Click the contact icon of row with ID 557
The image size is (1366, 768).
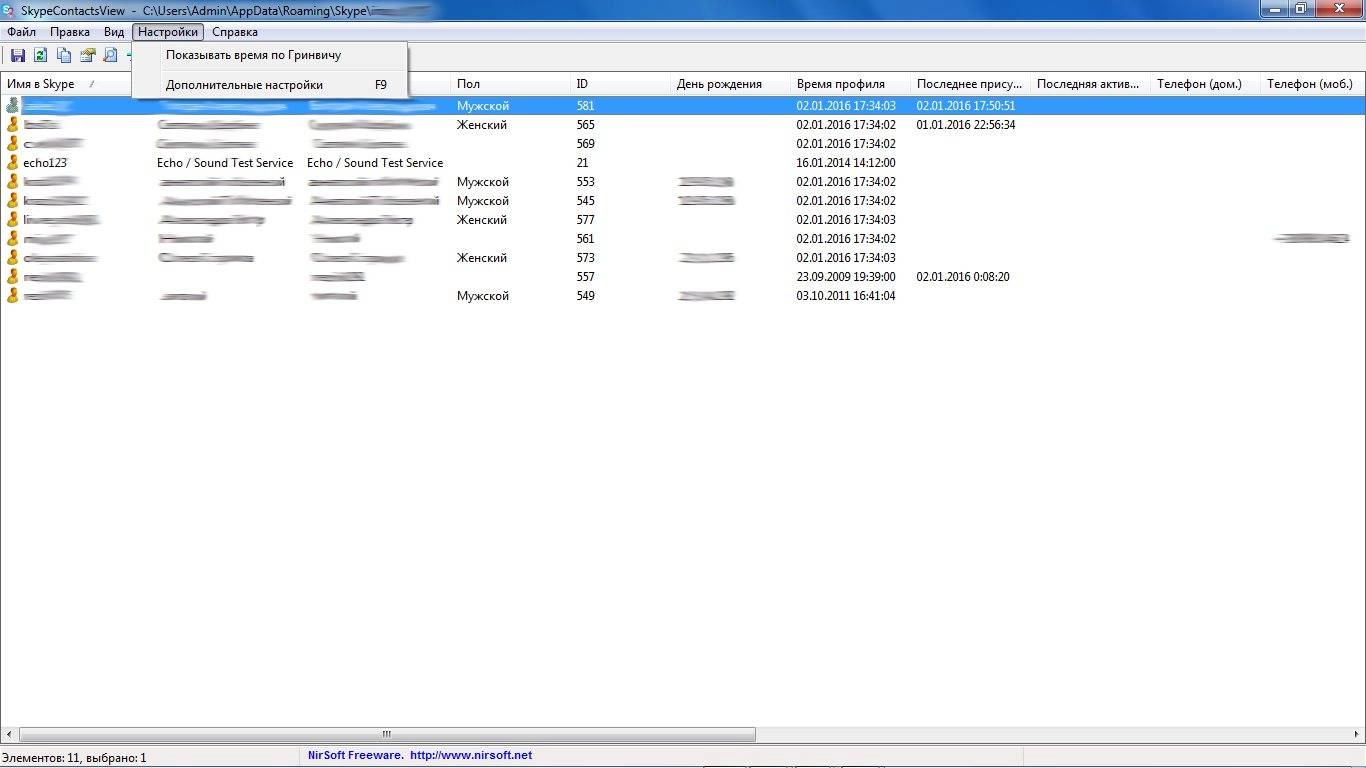coord(12,276)
